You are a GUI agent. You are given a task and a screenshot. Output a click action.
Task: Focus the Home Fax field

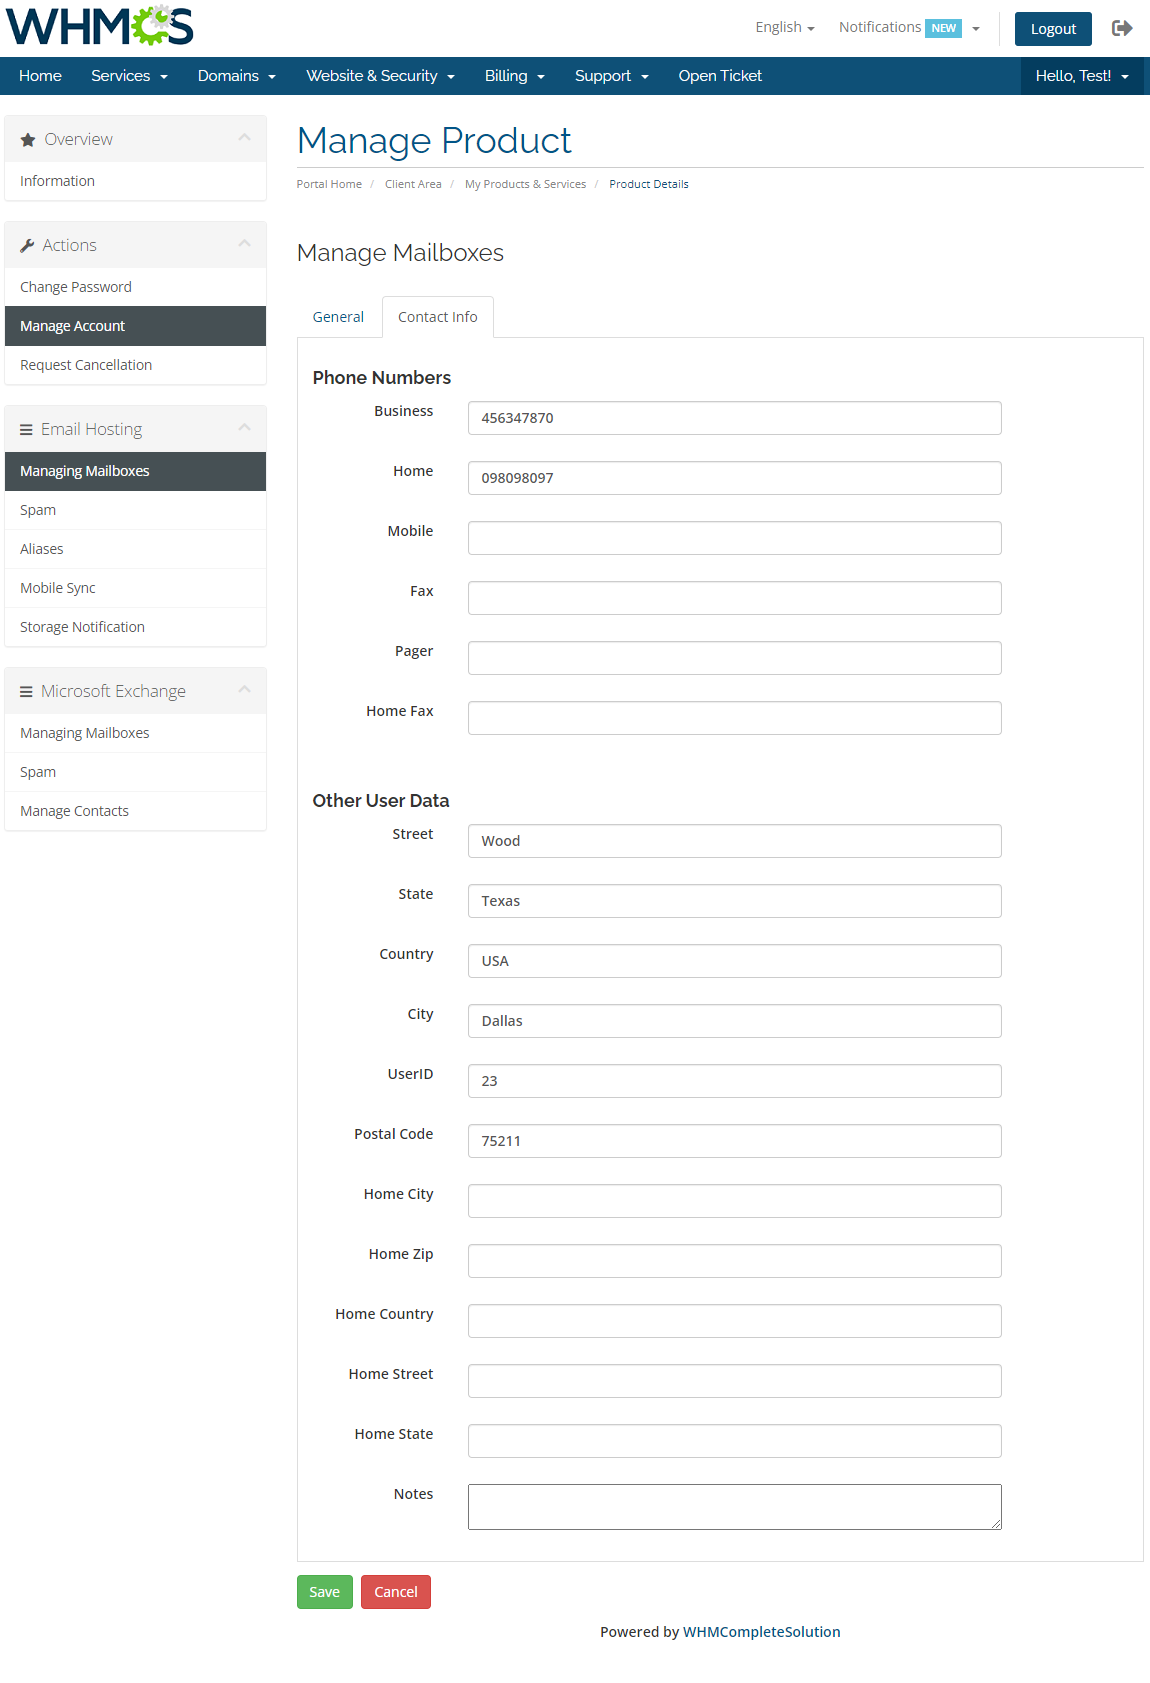734,718
